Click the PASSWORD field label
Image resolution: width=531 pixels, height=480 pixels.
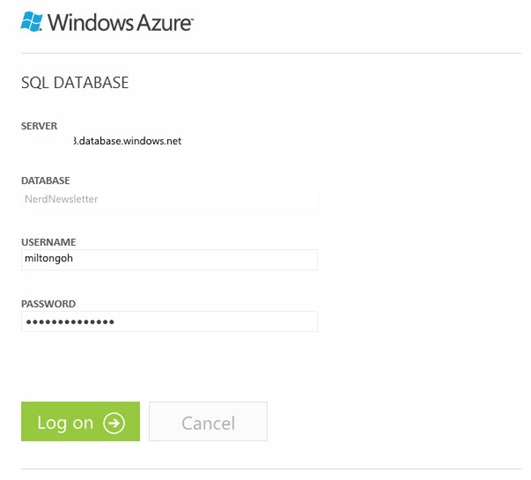(x=48, y=304)
